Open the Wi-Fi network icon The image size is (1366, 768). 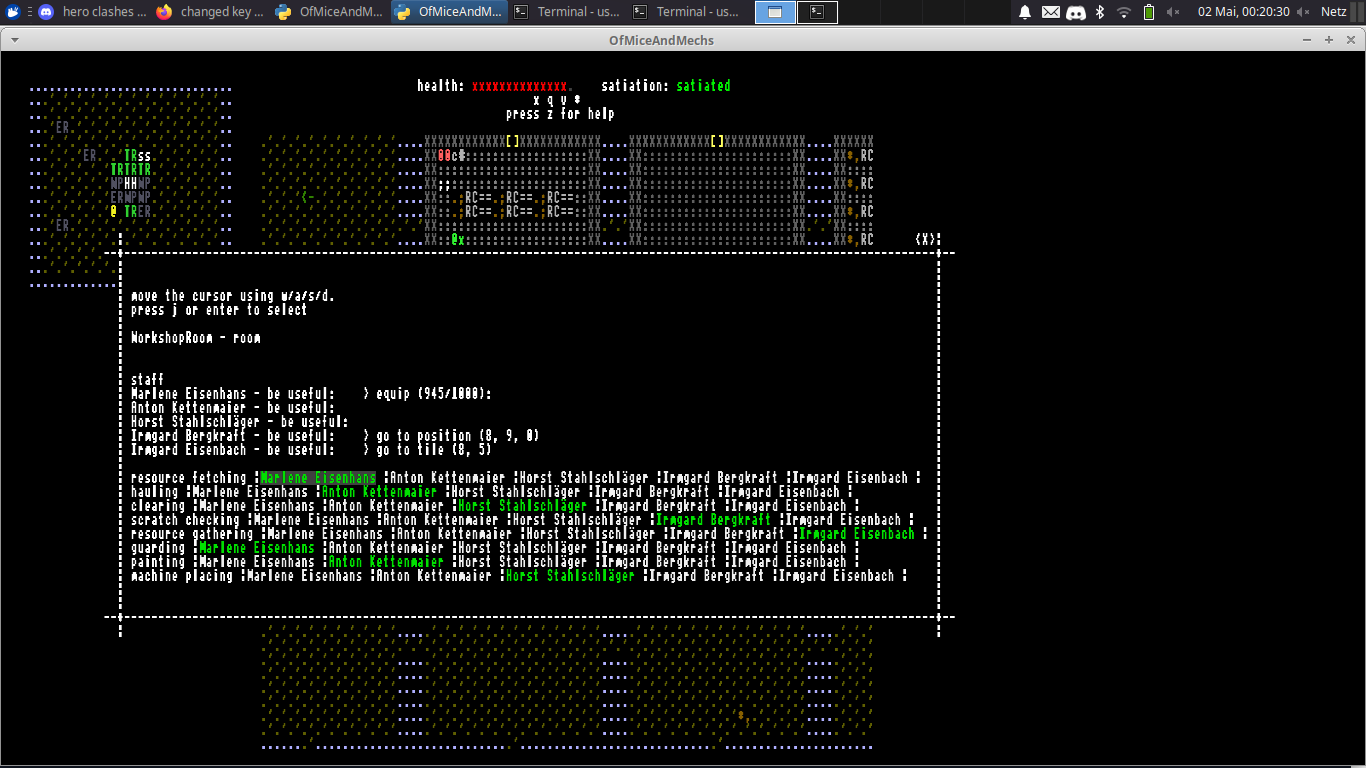(1124, 12)
